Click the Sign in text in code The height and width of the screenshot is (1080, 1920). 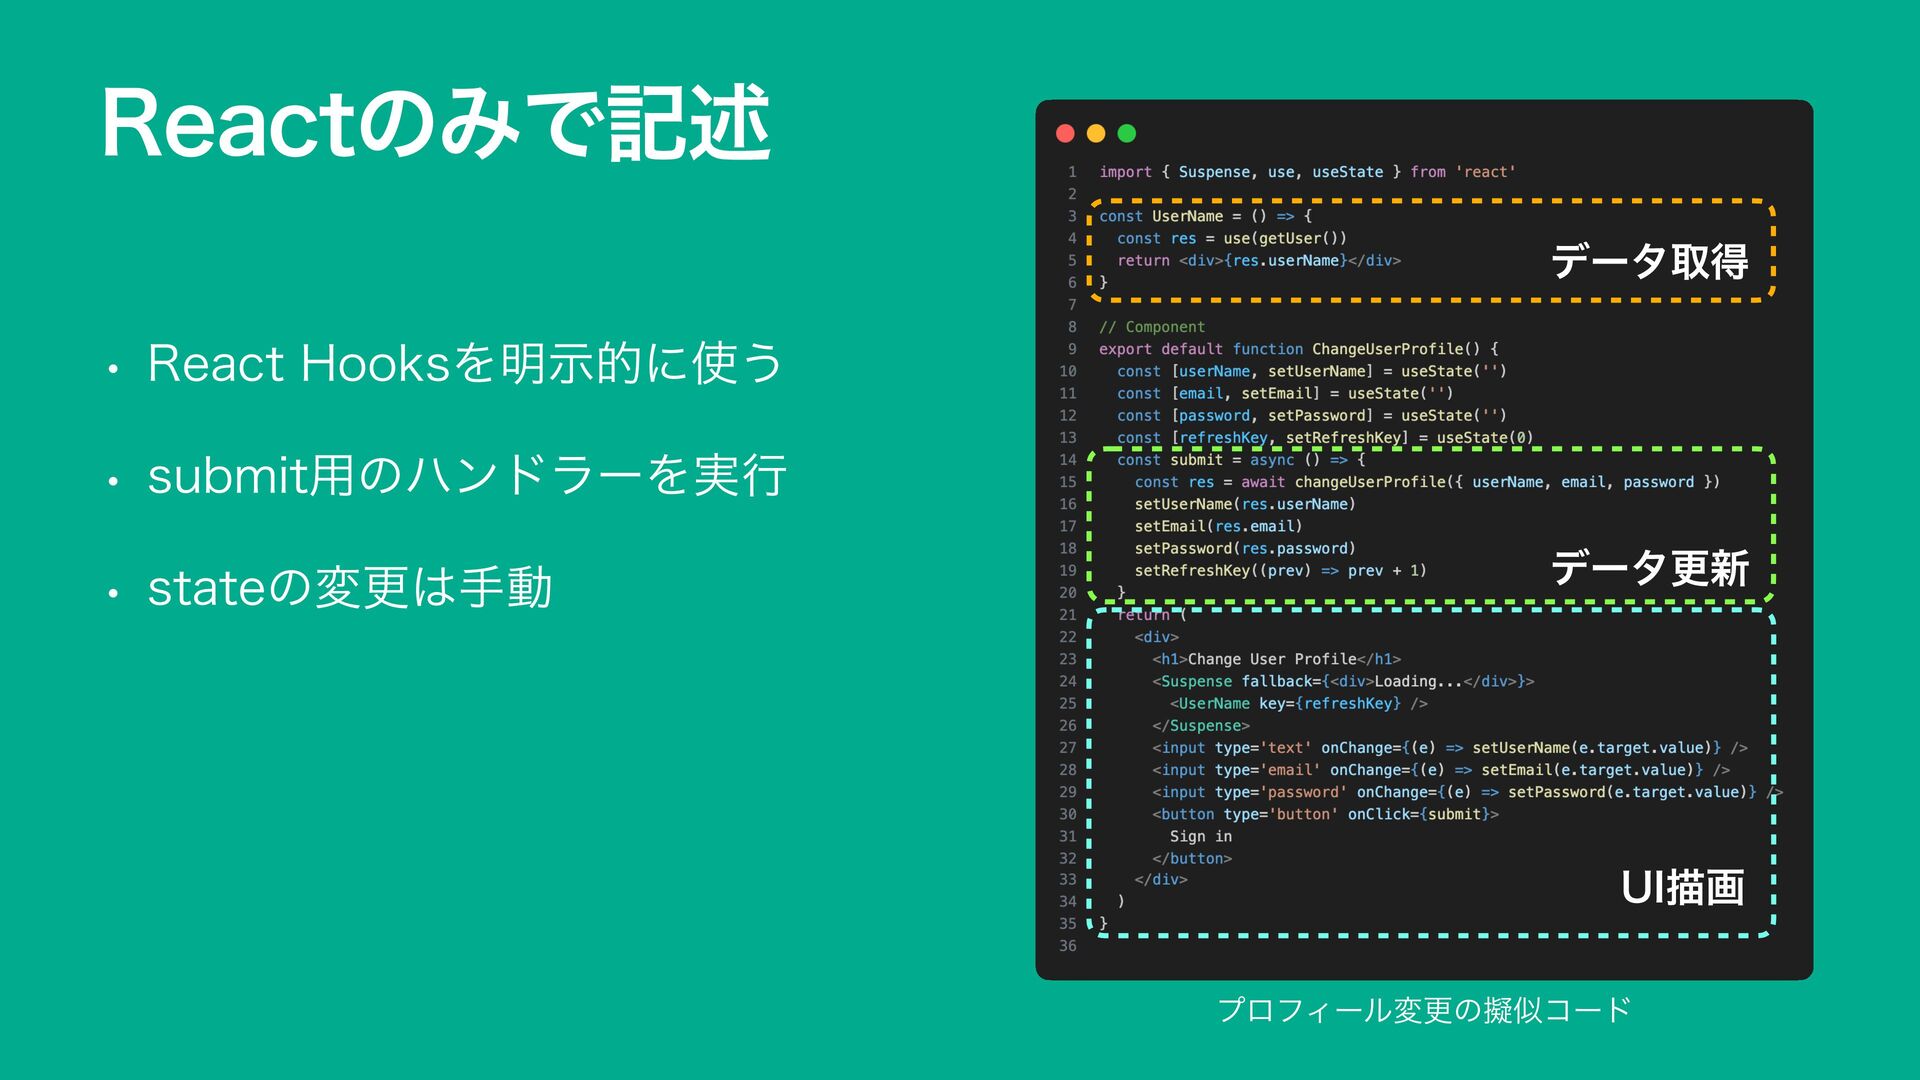1200,836
